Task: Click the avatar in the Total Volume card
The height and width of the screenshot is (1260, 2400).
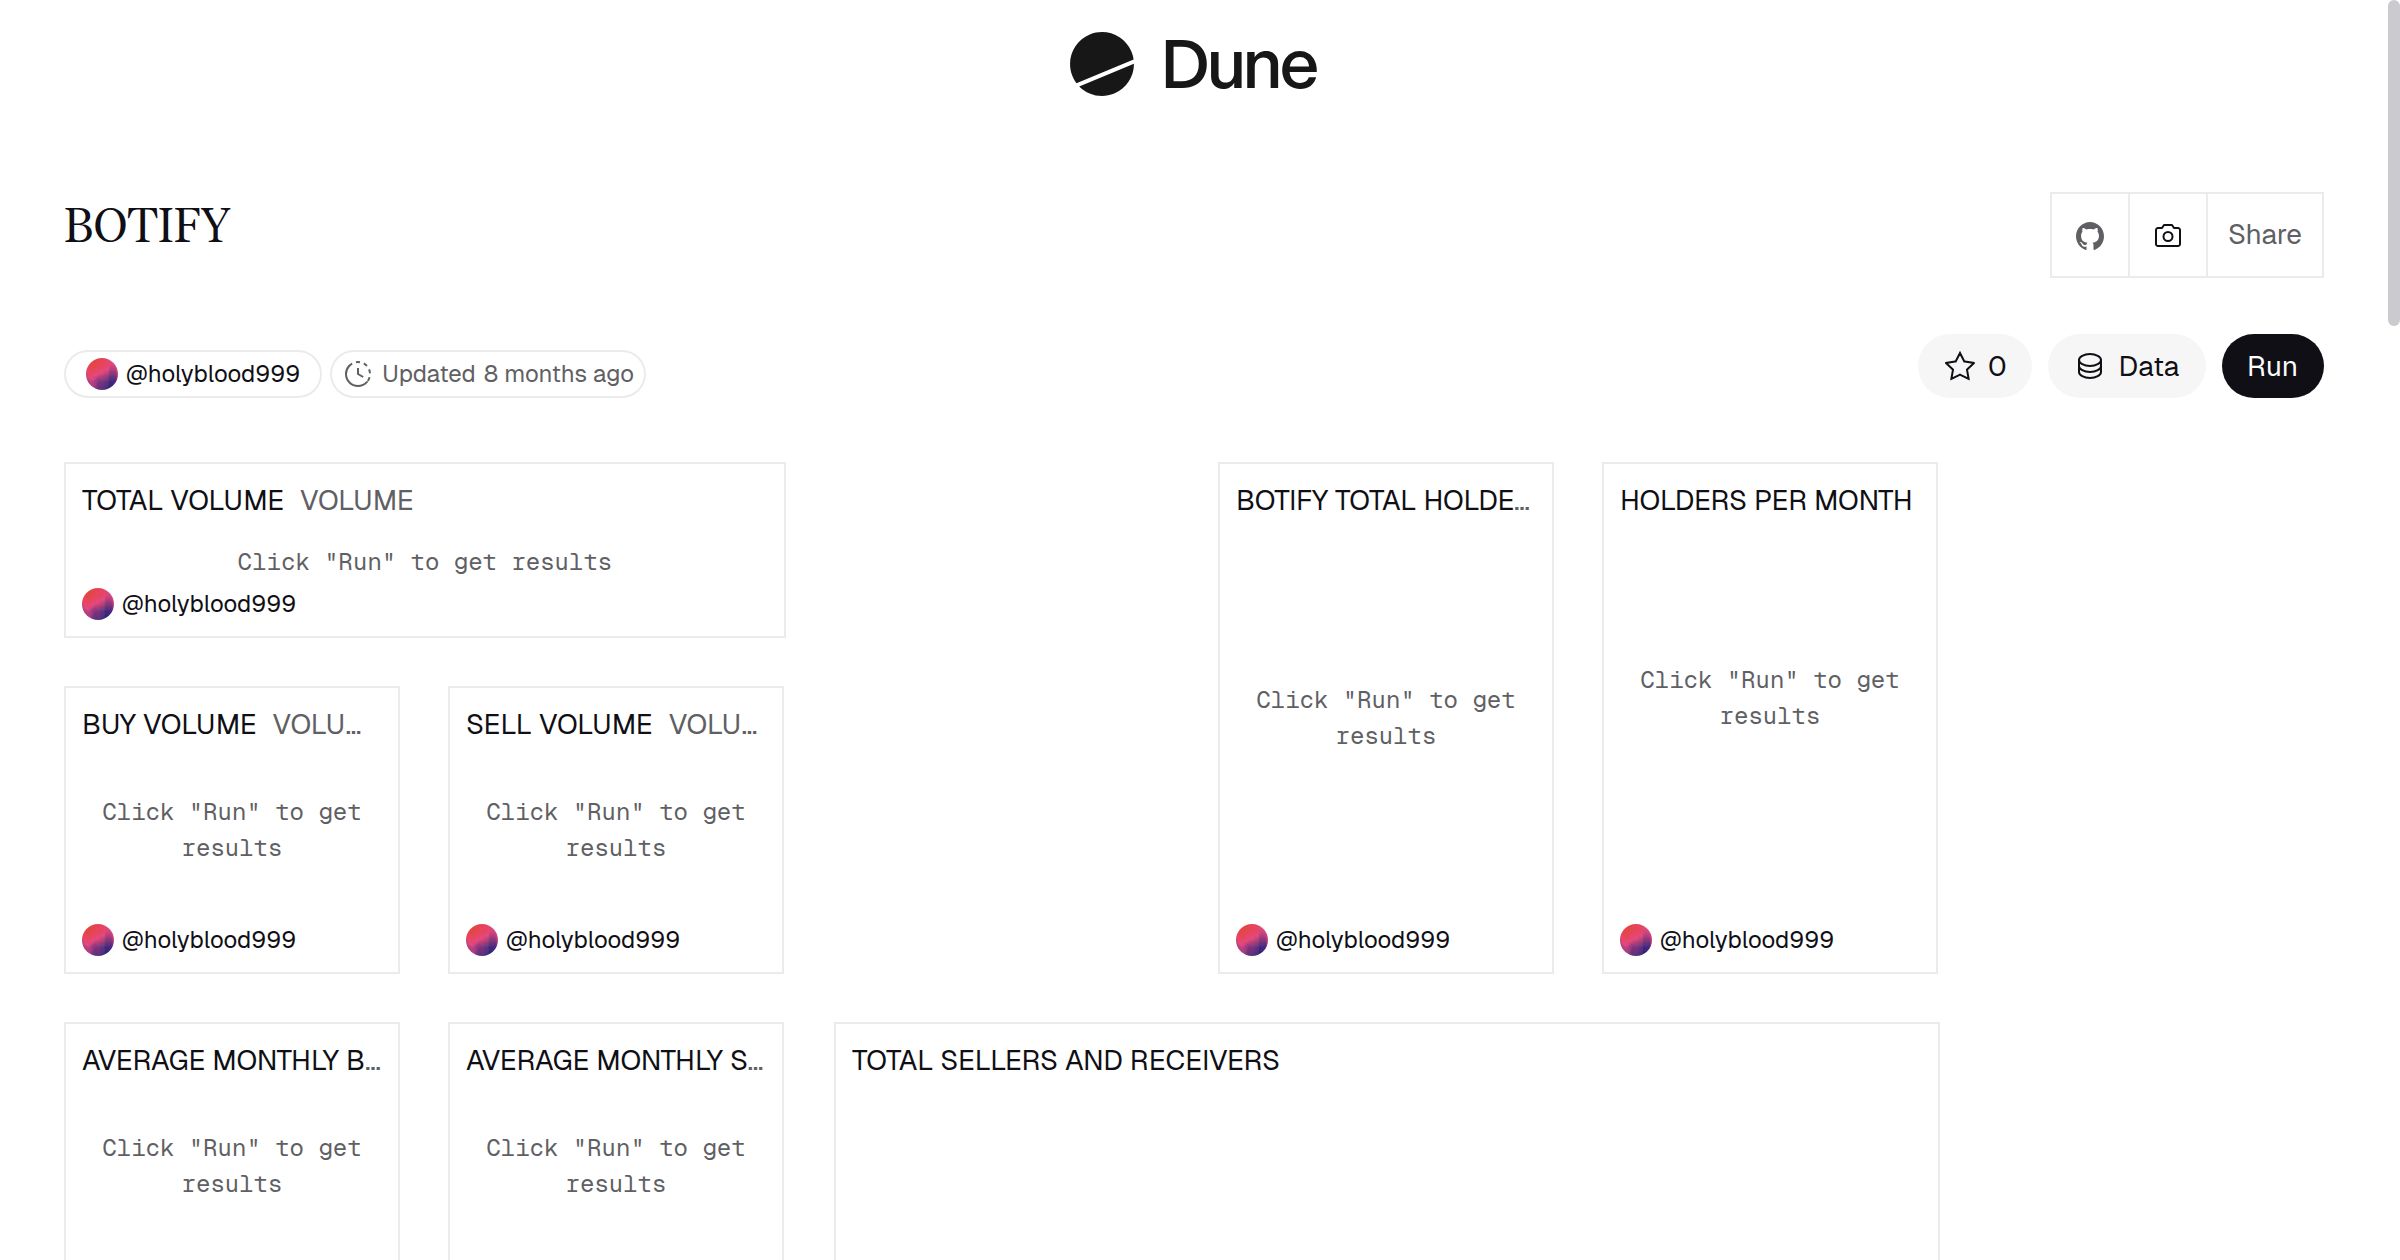Action: click(98, 604)
